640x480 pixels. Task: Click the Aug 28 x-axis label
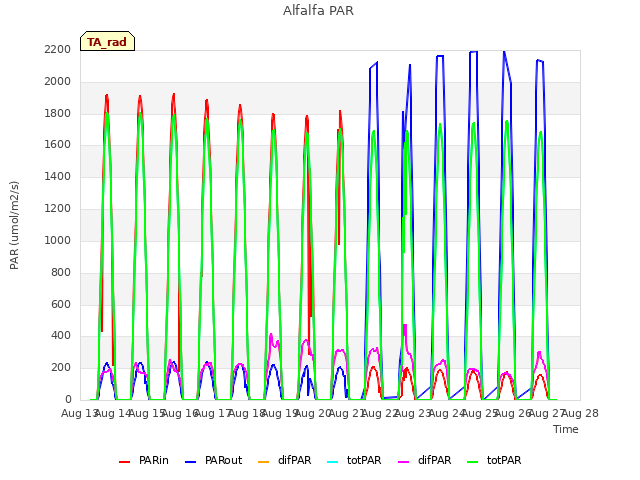(x=580, y=414)
